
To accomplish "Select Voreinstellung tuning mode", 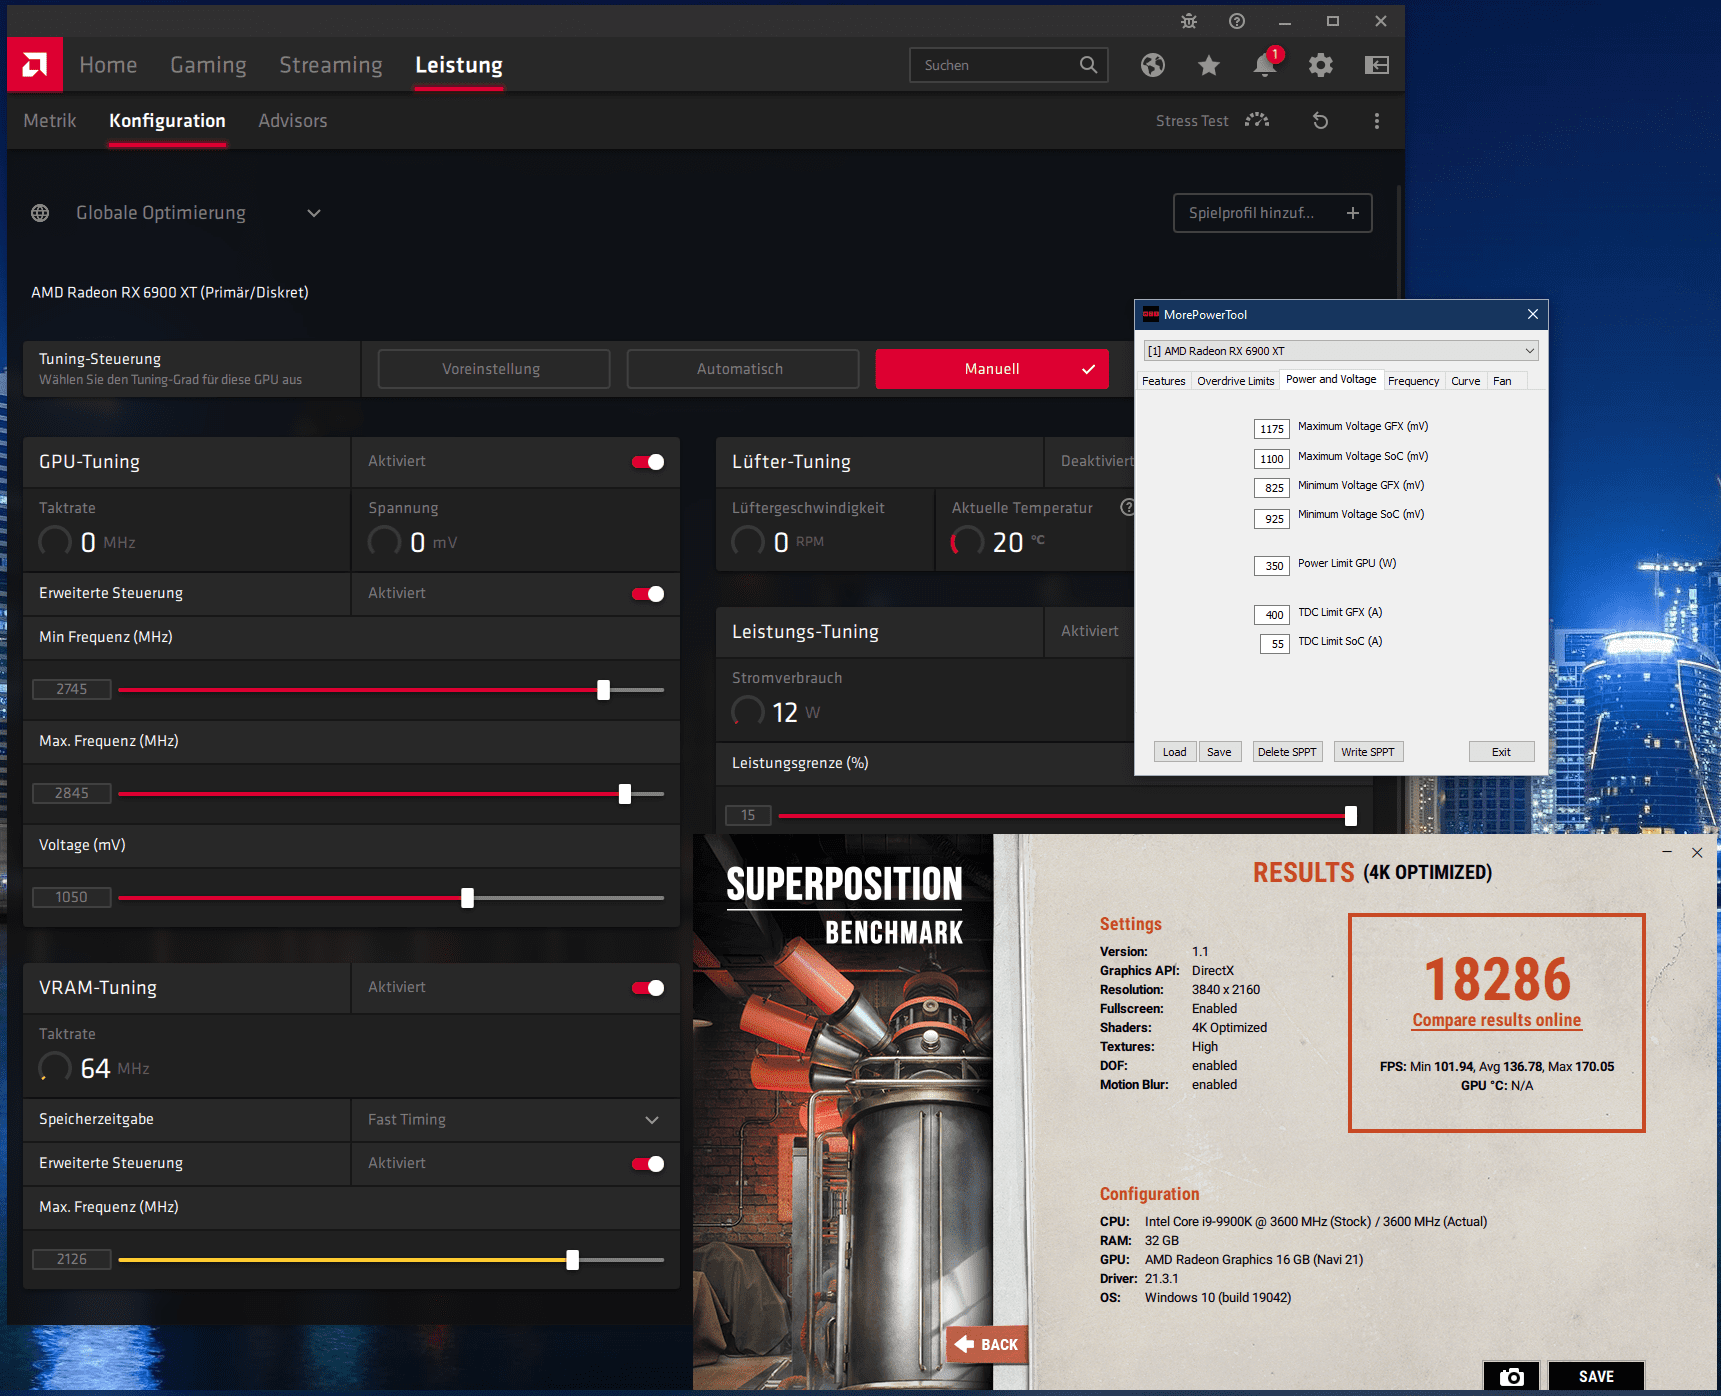I will (x=494, y=369).
